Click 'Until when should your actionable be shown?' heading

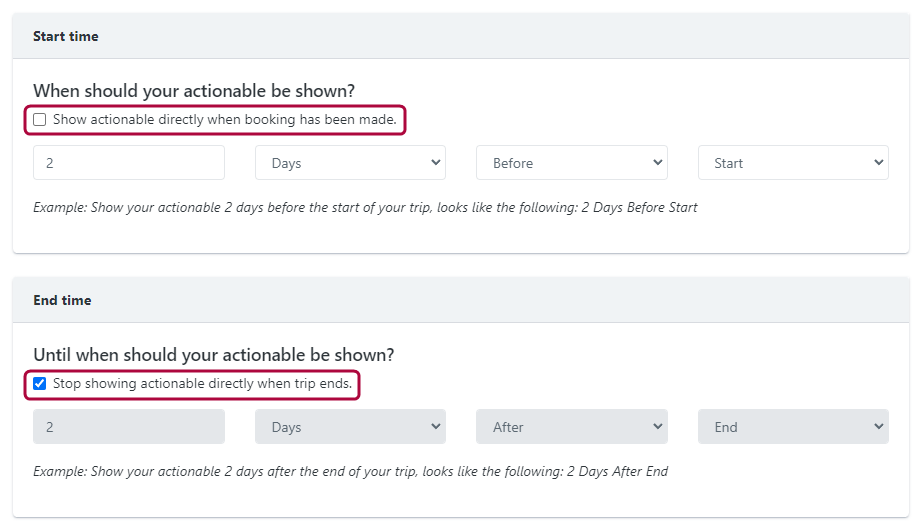coord(214,355)
